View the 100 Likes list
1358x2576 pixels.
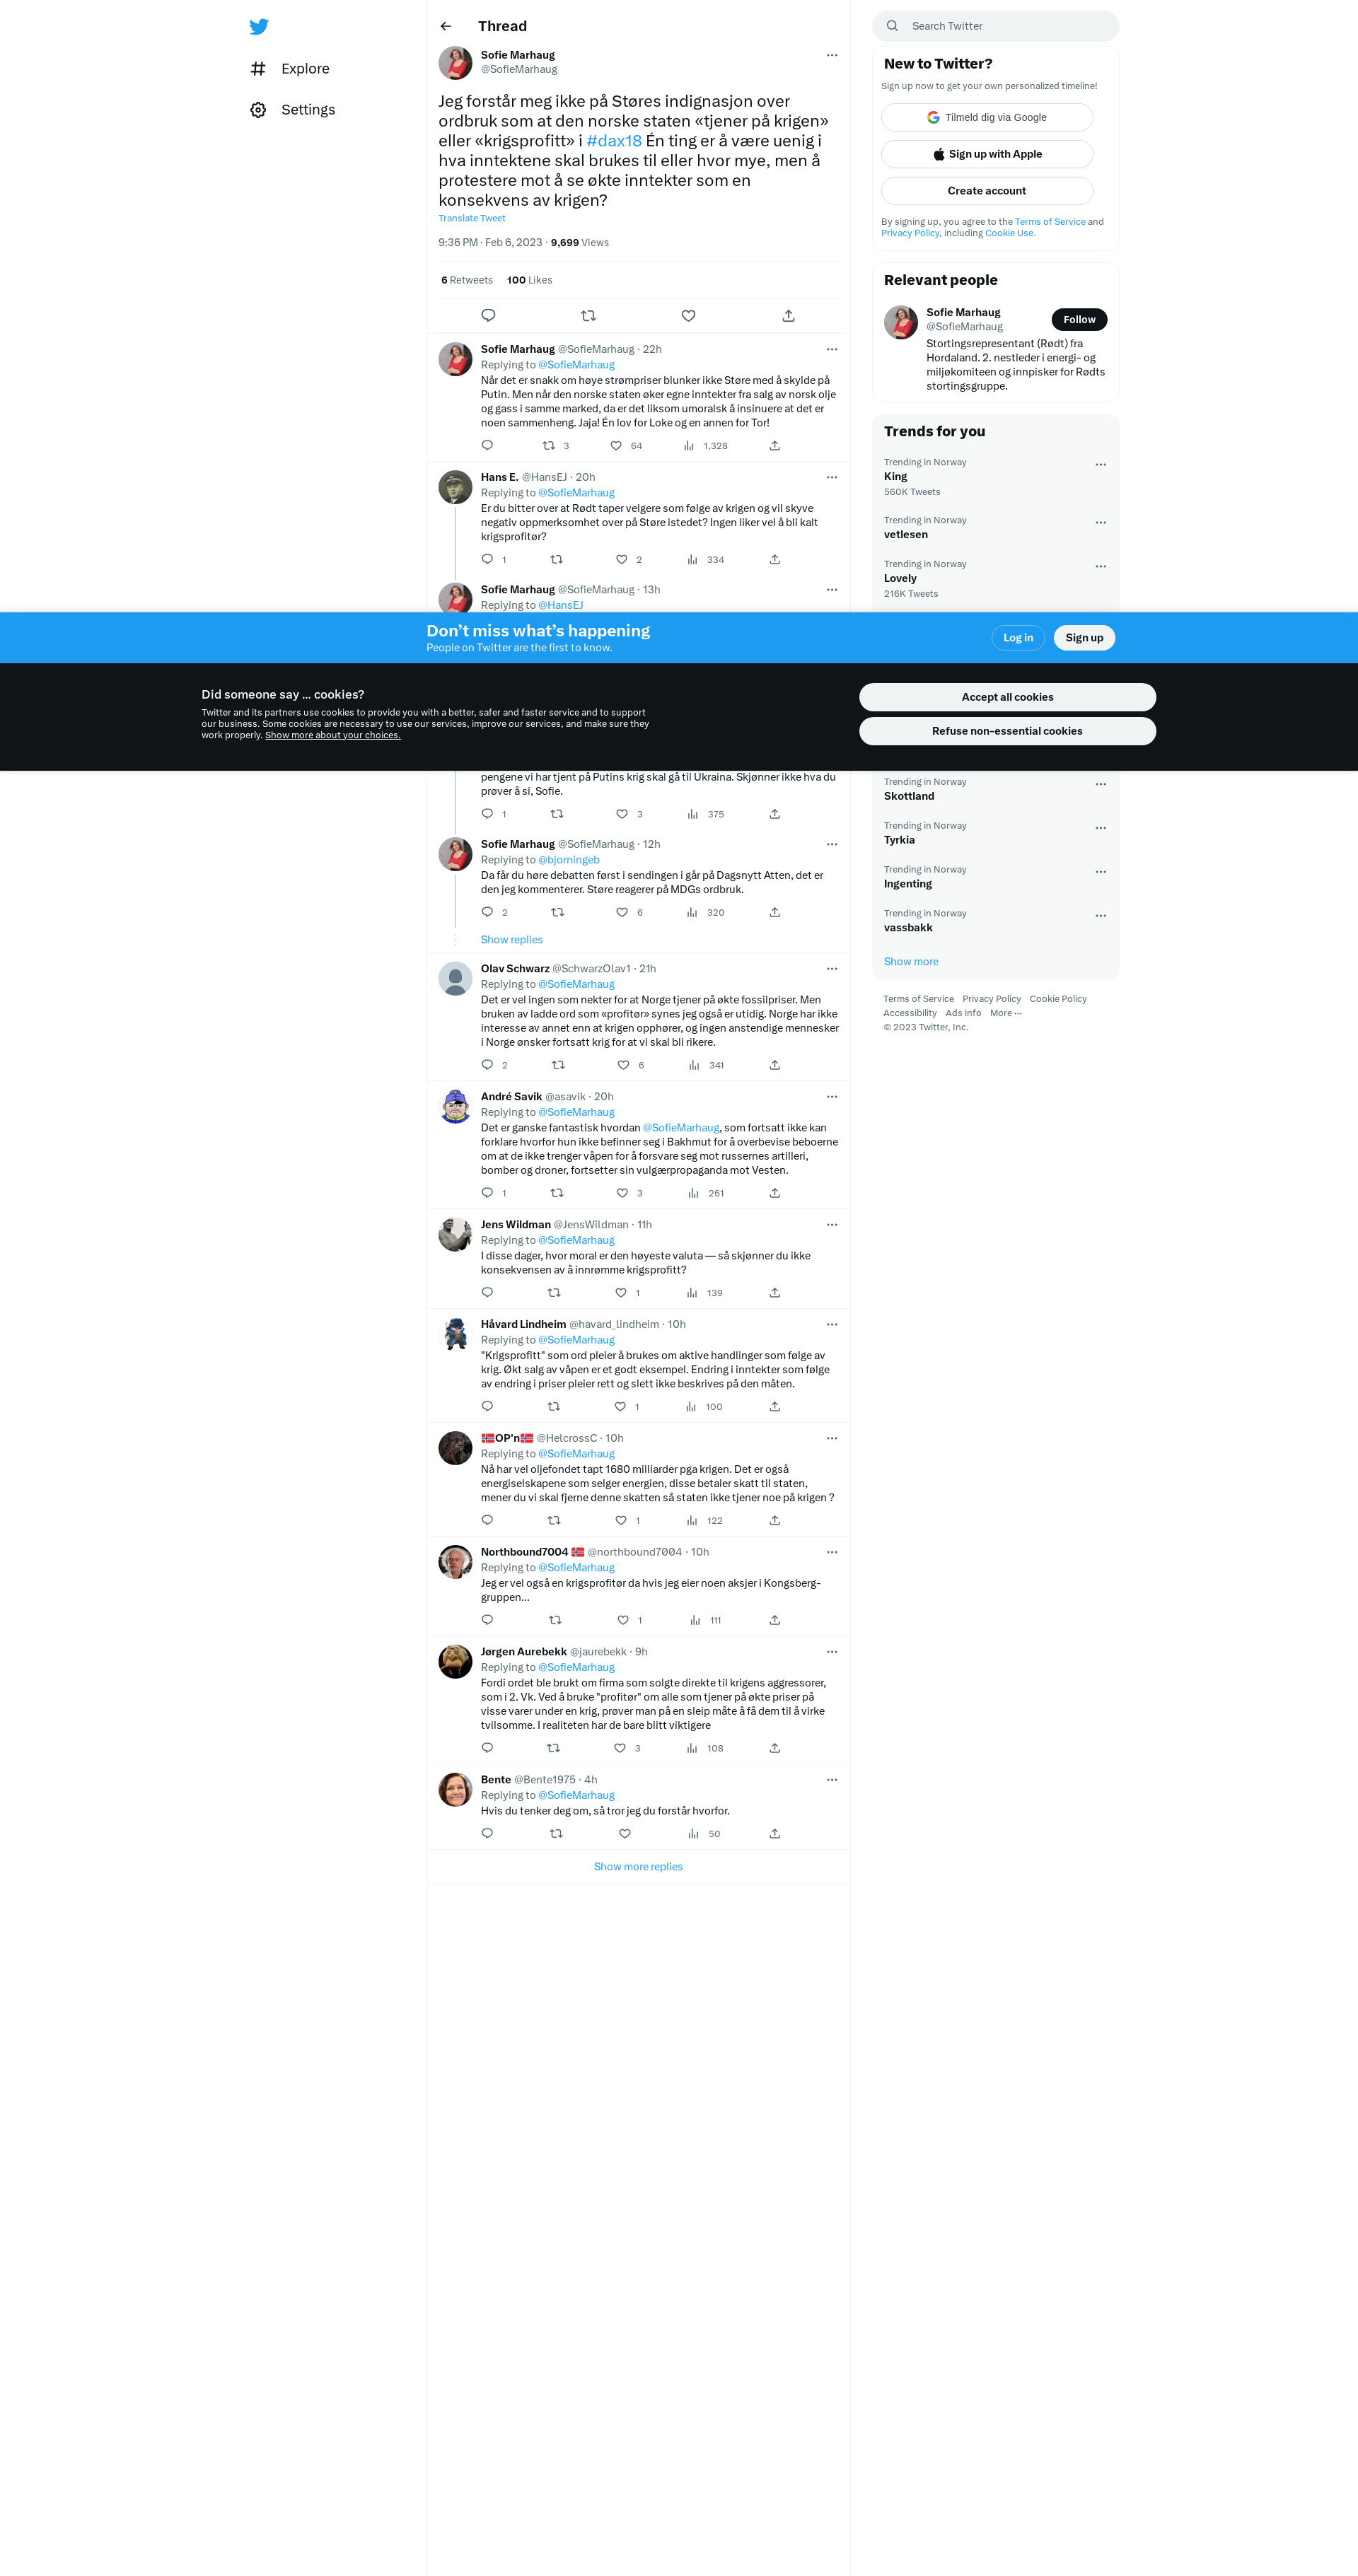click(x=529, y=280)
